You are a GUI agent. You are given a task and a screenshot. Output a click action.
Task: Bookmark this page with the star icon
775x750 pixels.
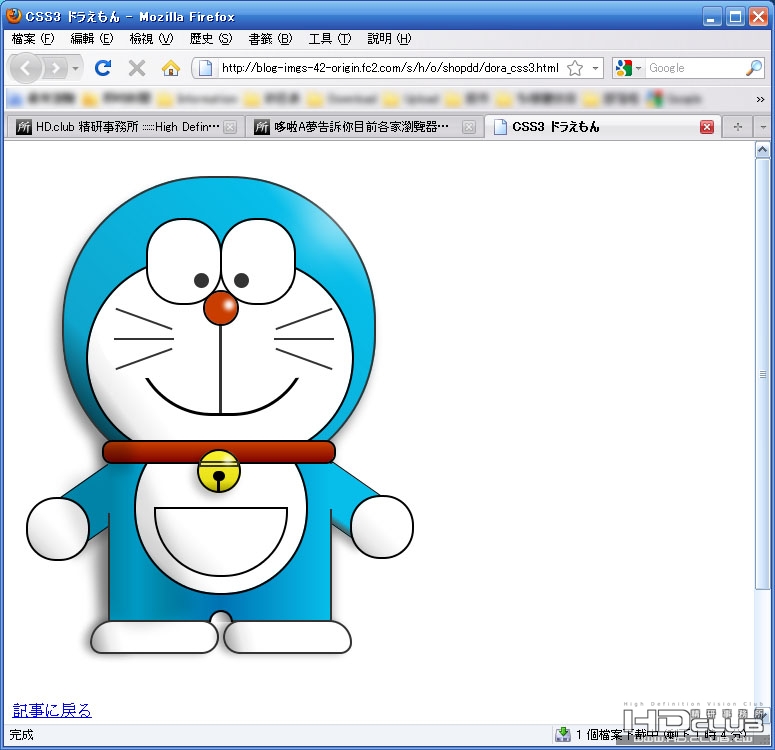click(575, 68)
